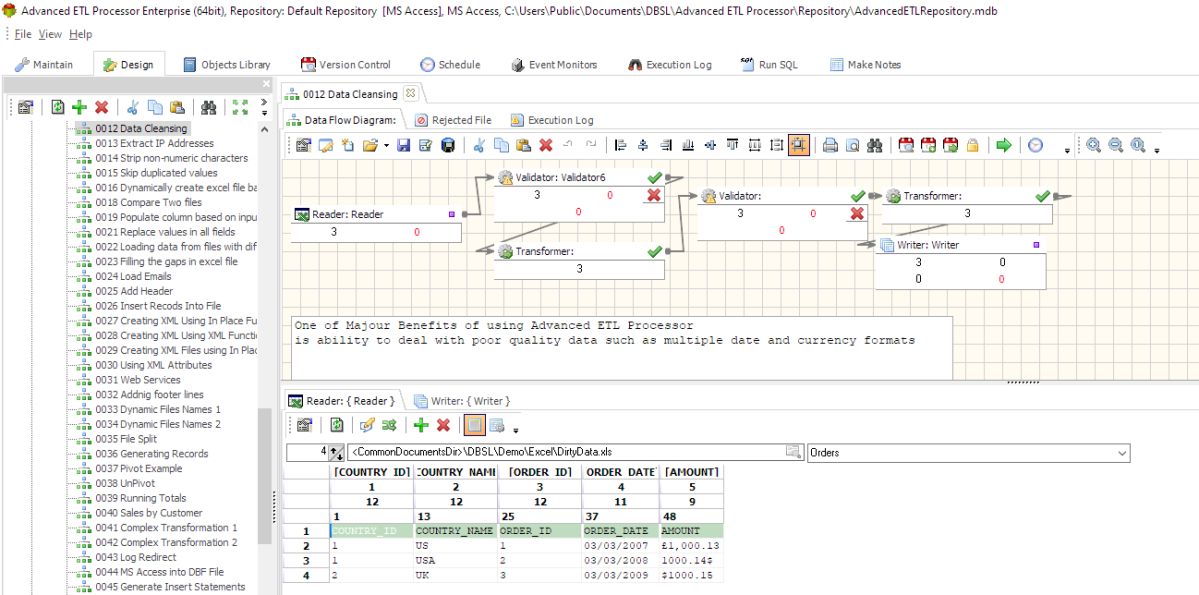Expand the tree toolbar overflow chevron
Viewport: 1199px width, 595px height.
tap(264, 107)
